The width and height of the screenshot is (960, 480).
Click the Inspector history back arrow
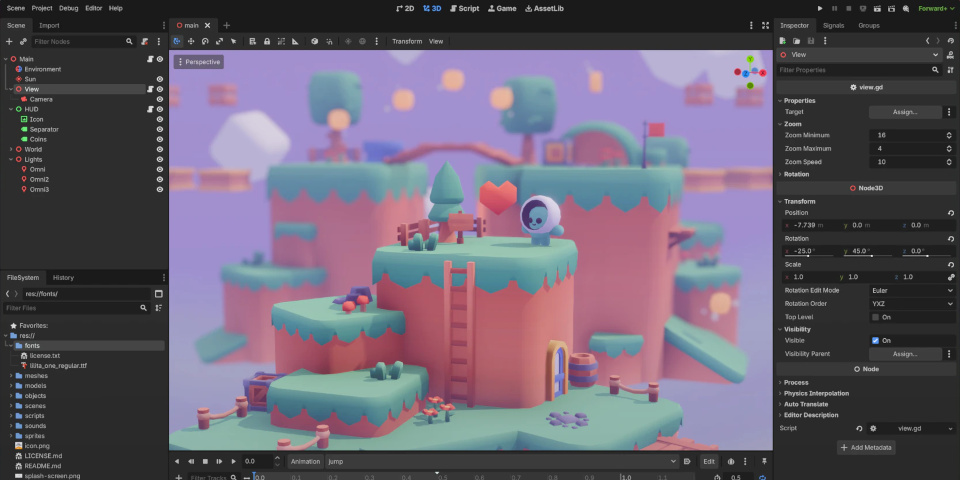tap(928, 40)
